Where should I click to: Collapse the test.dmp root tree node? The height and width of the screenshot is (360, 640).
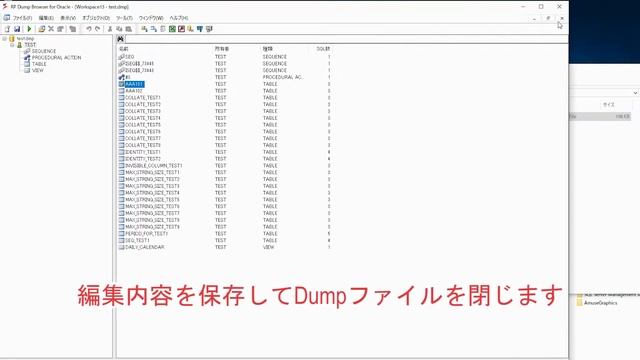click(4, 38)
